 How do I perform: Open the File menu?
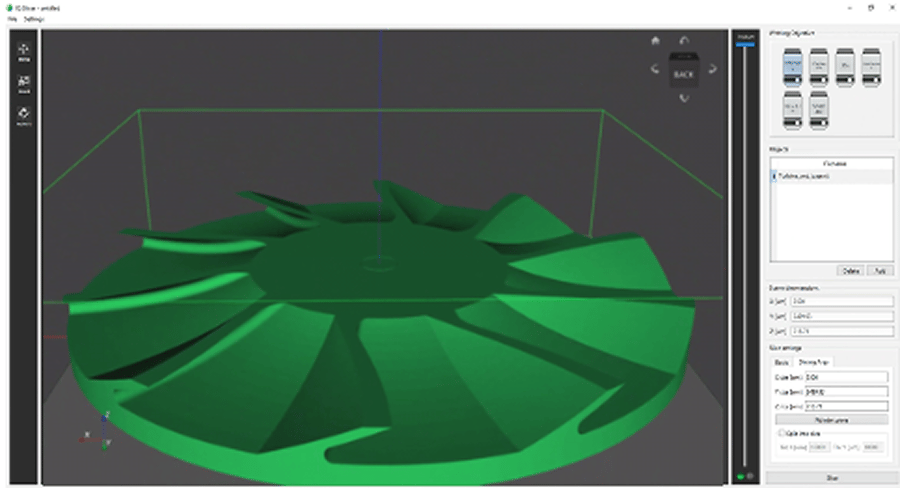(x=12, y=19)
